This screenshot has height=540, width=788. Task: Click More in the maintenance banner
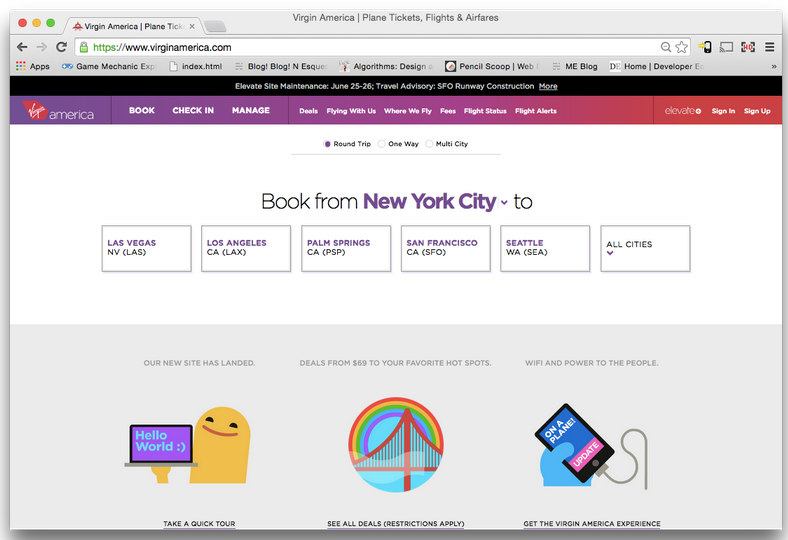(x=548, y=86)
